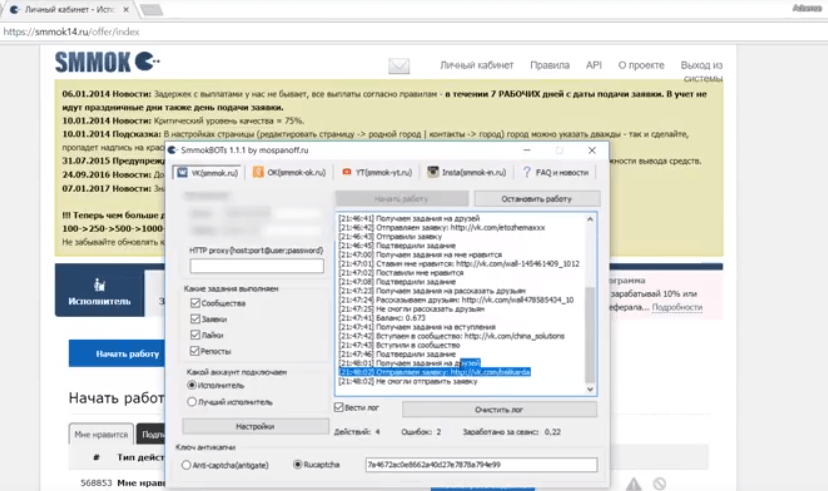
Task: Open Личный кабинет menu link
Action: (476, 65)
